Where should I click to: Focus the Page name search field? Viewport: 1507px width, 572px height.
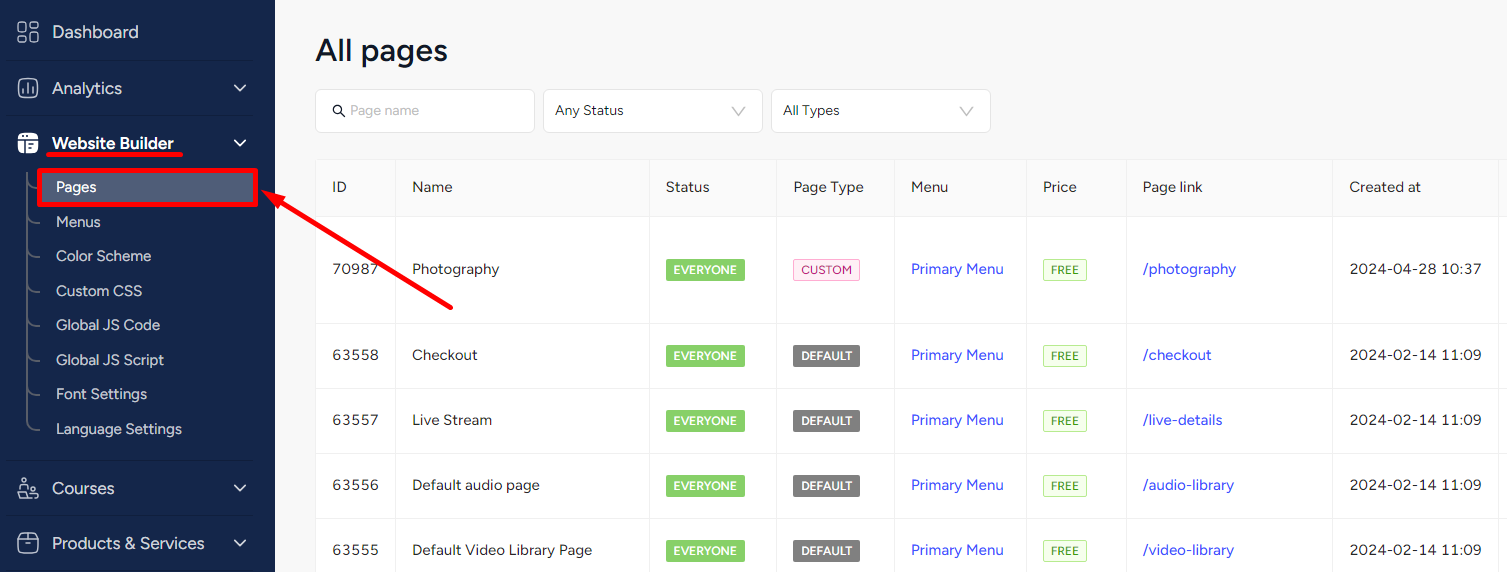point(425,111)
